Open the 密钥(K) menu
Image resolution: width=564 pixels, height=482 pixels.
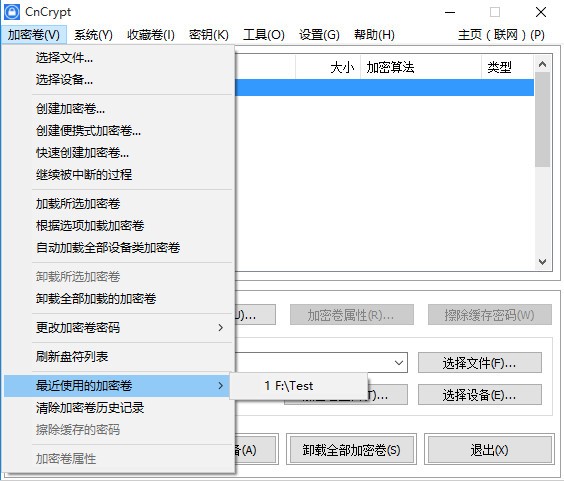tap(209, 35)
